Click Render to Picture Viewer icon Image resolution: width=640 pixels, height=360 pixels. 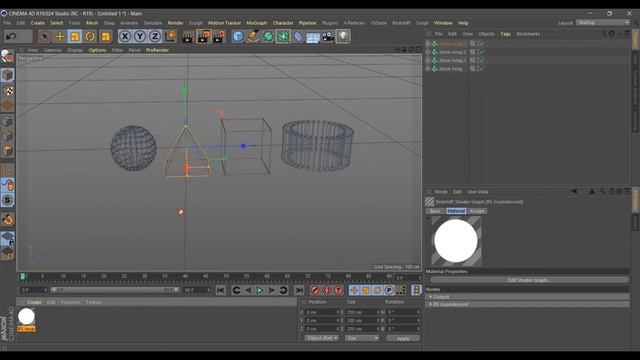203,37
